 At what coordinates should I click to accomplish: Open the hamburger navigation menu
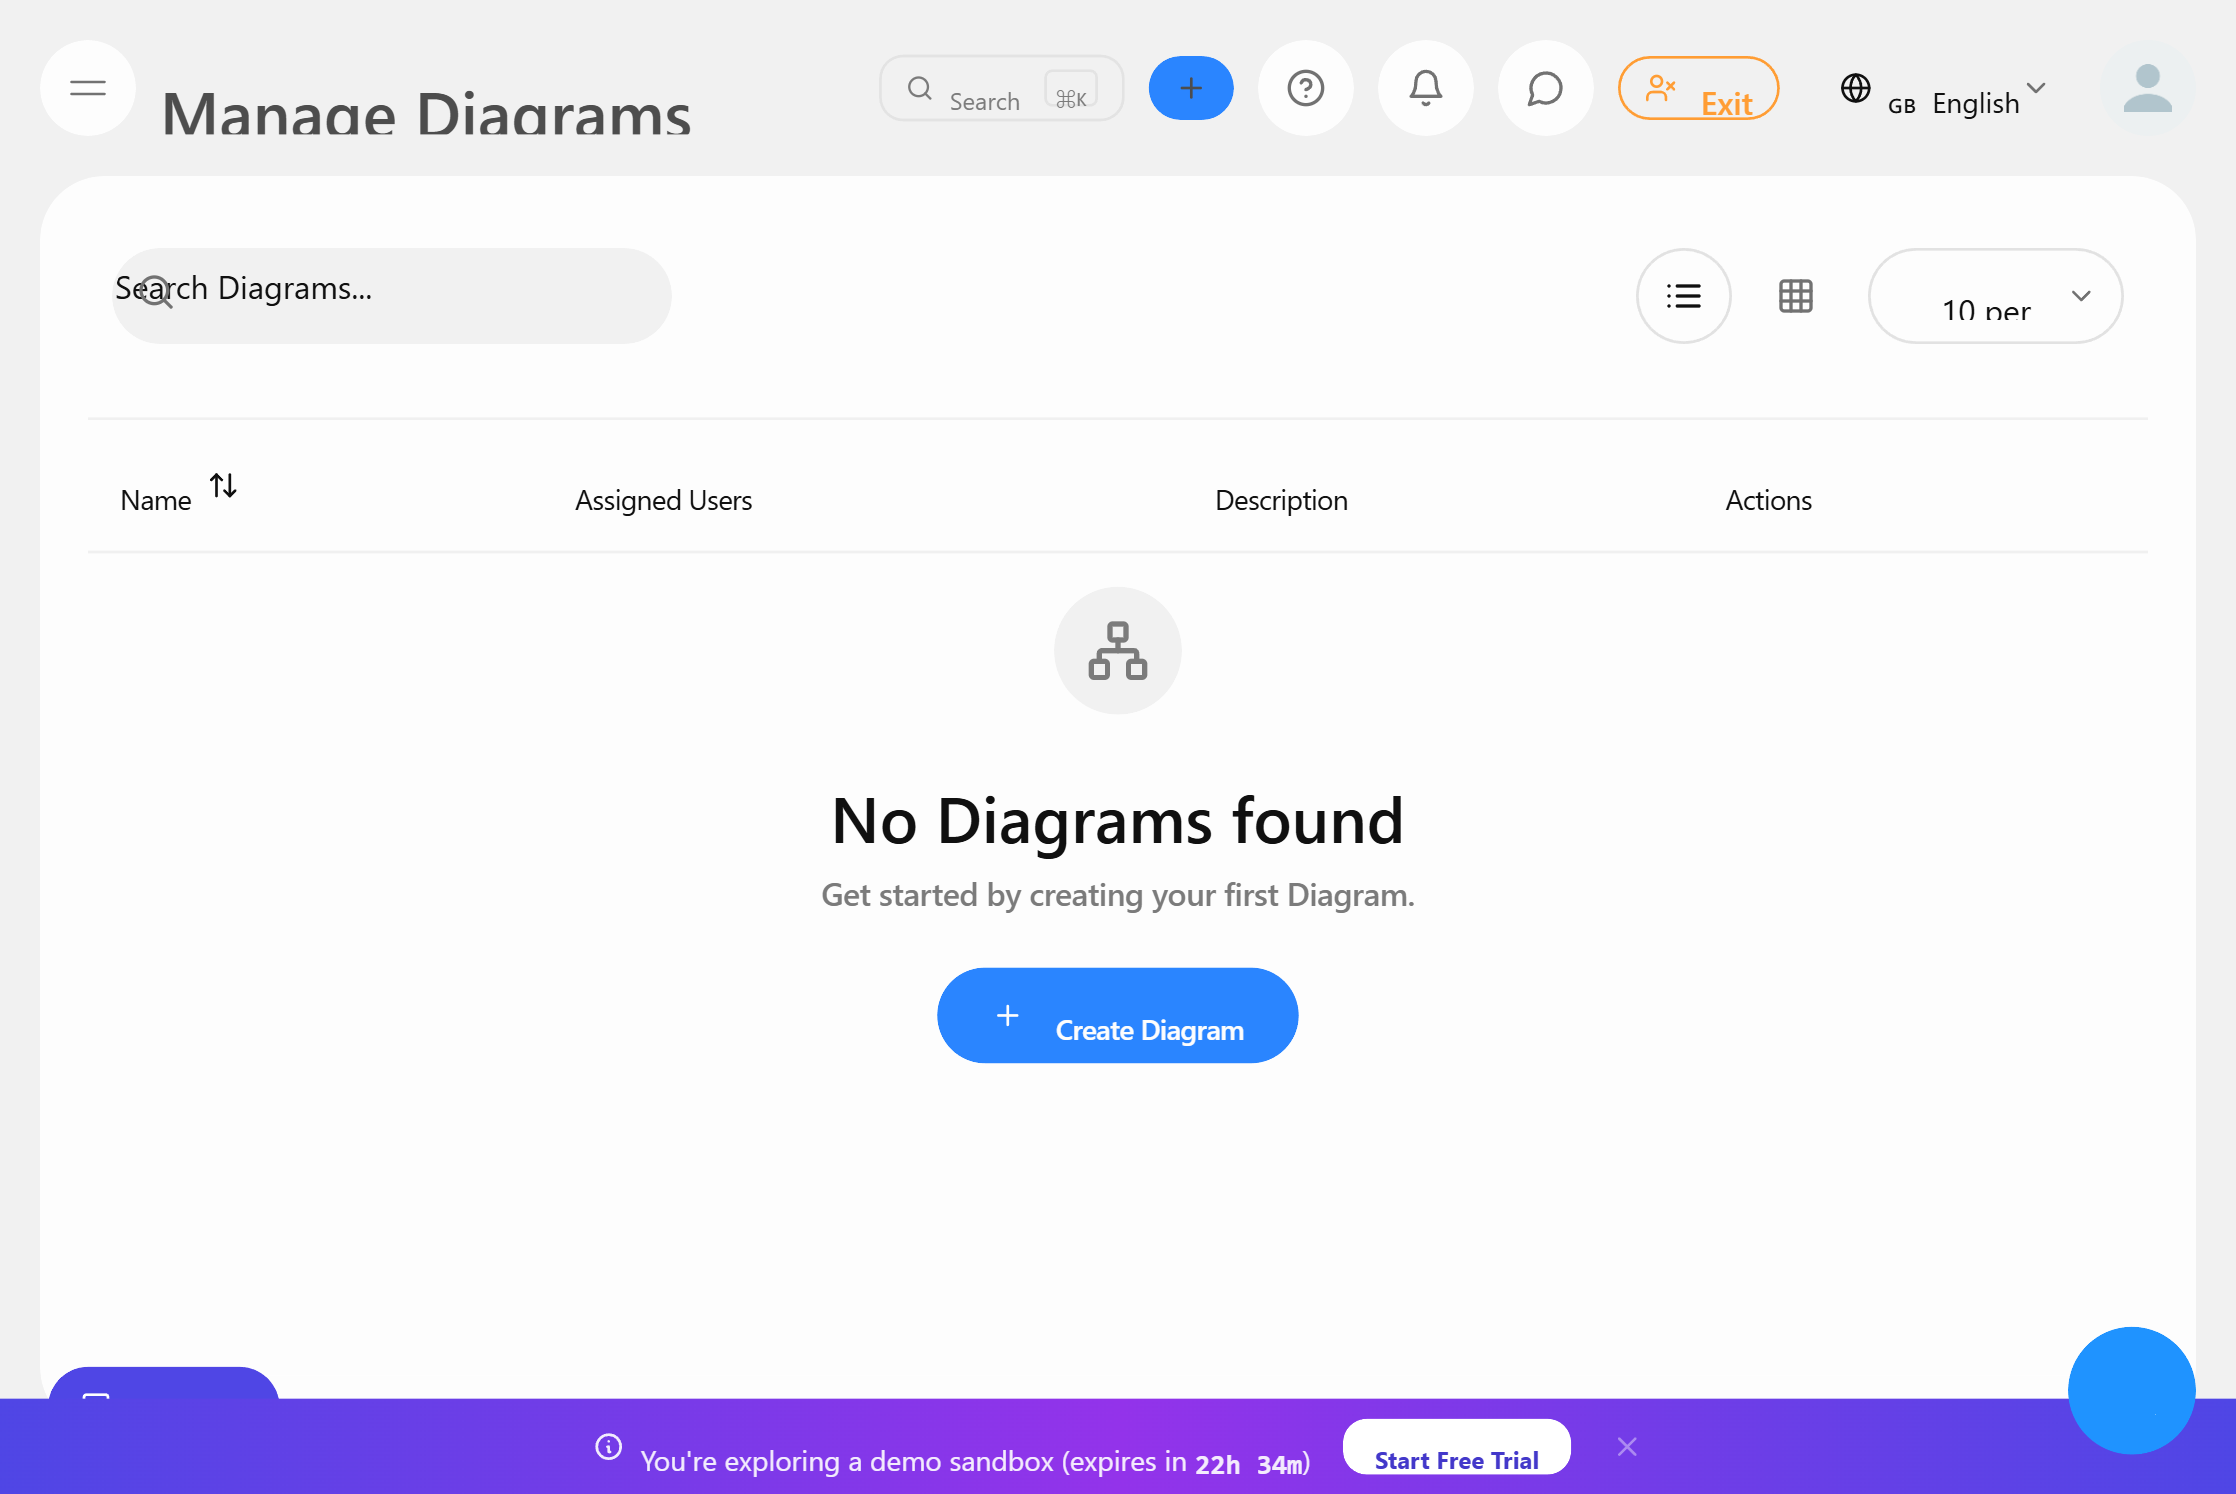[87, 88]
